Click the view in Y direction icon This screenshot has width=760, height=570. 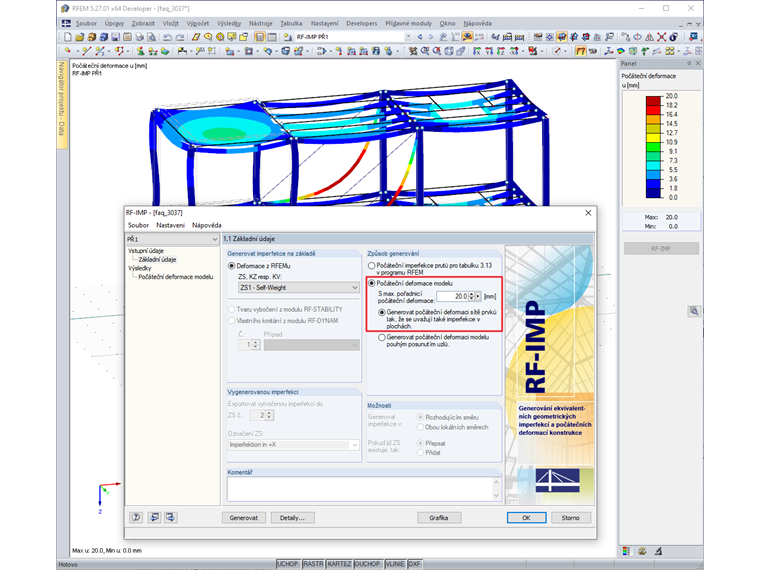[x=490, y=51]
